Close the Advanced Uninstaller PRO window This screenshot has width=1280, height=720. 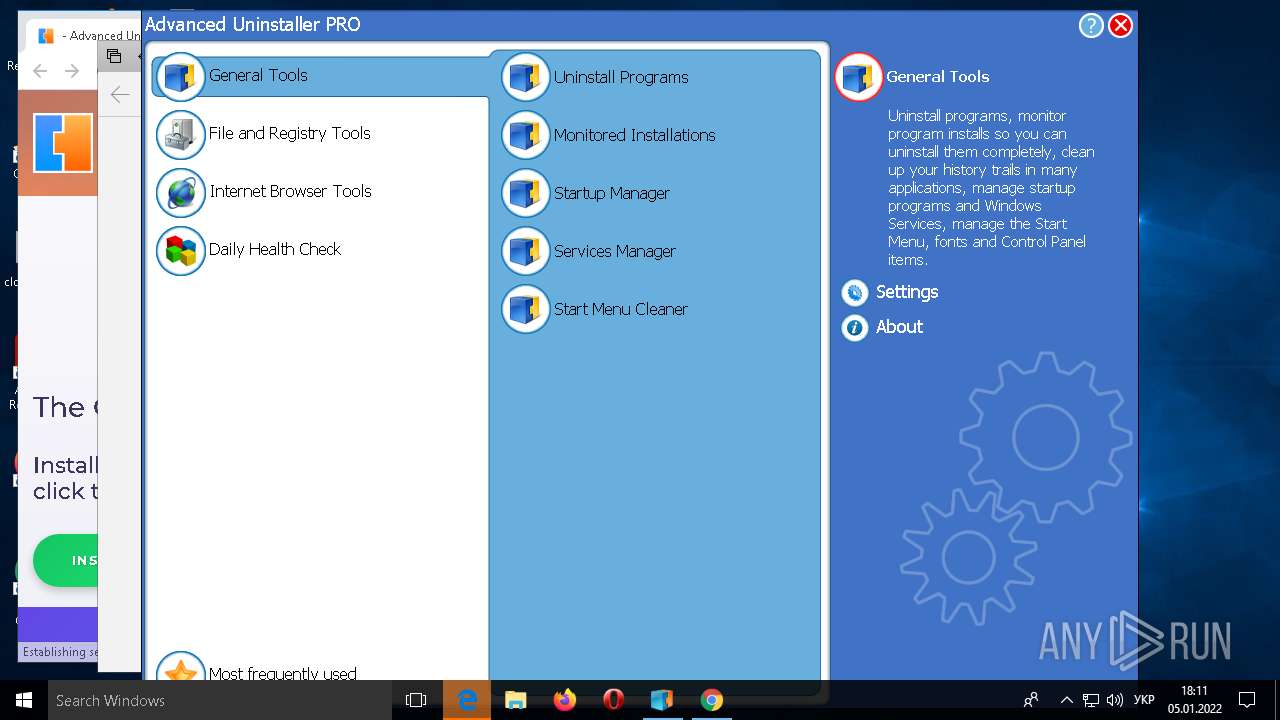click(x=1121, y=26)
